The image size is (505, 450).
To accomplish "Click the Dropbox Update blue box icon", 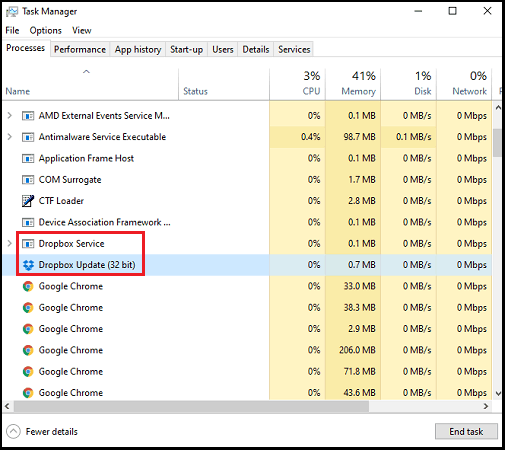I will [28, 265].
